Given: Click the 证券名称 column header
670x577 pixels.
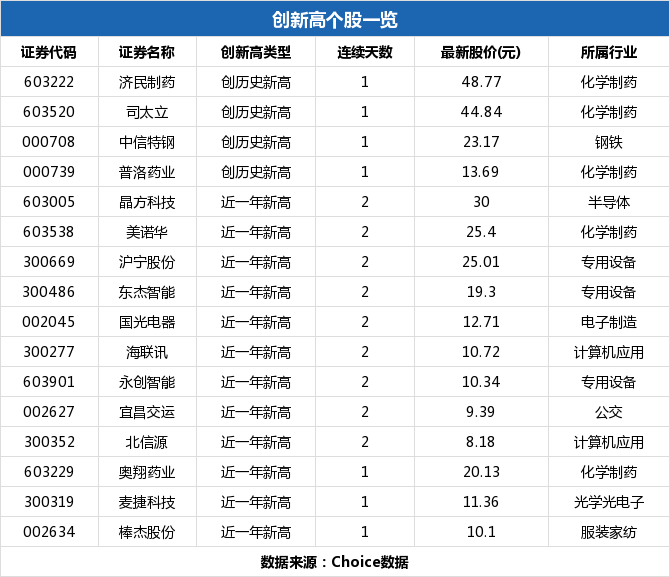Looking at the screenshot, I should [x=146, y=52].
